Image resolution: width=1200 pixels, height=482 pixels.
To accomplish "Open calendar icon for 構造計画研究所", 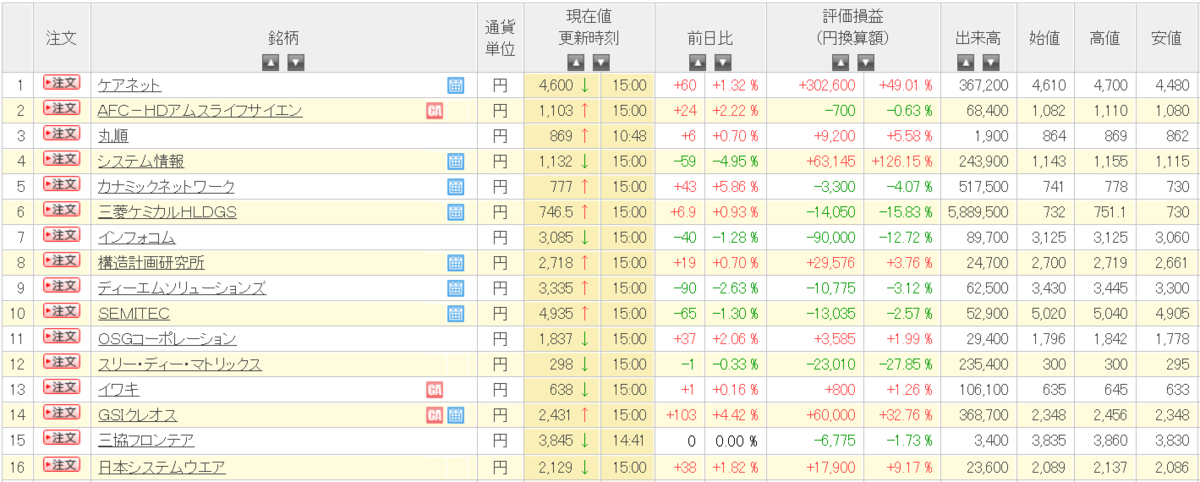I will pyautogui.click(x=456, y=262).
